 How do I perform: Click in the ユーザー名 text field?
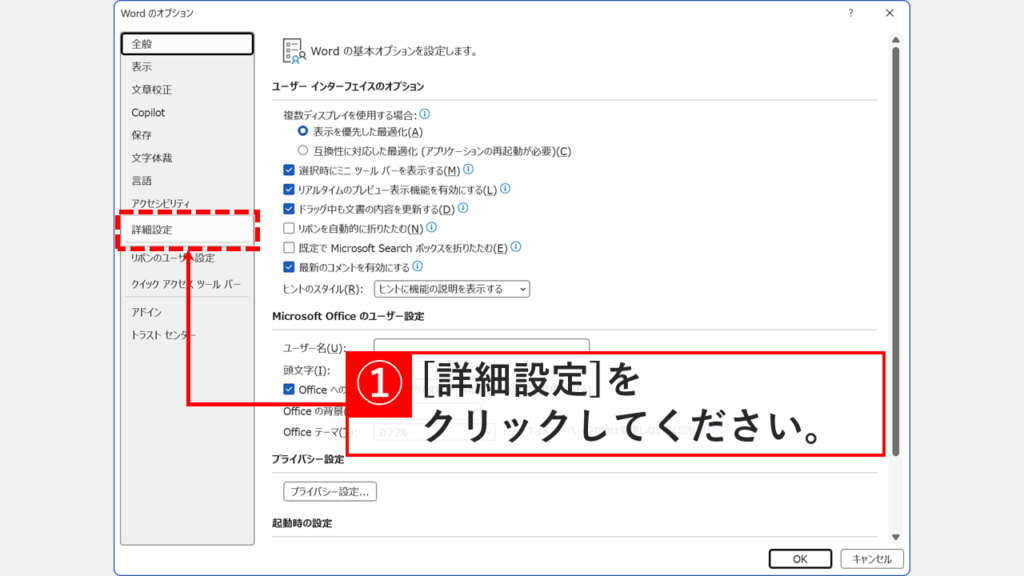point(481,345)
